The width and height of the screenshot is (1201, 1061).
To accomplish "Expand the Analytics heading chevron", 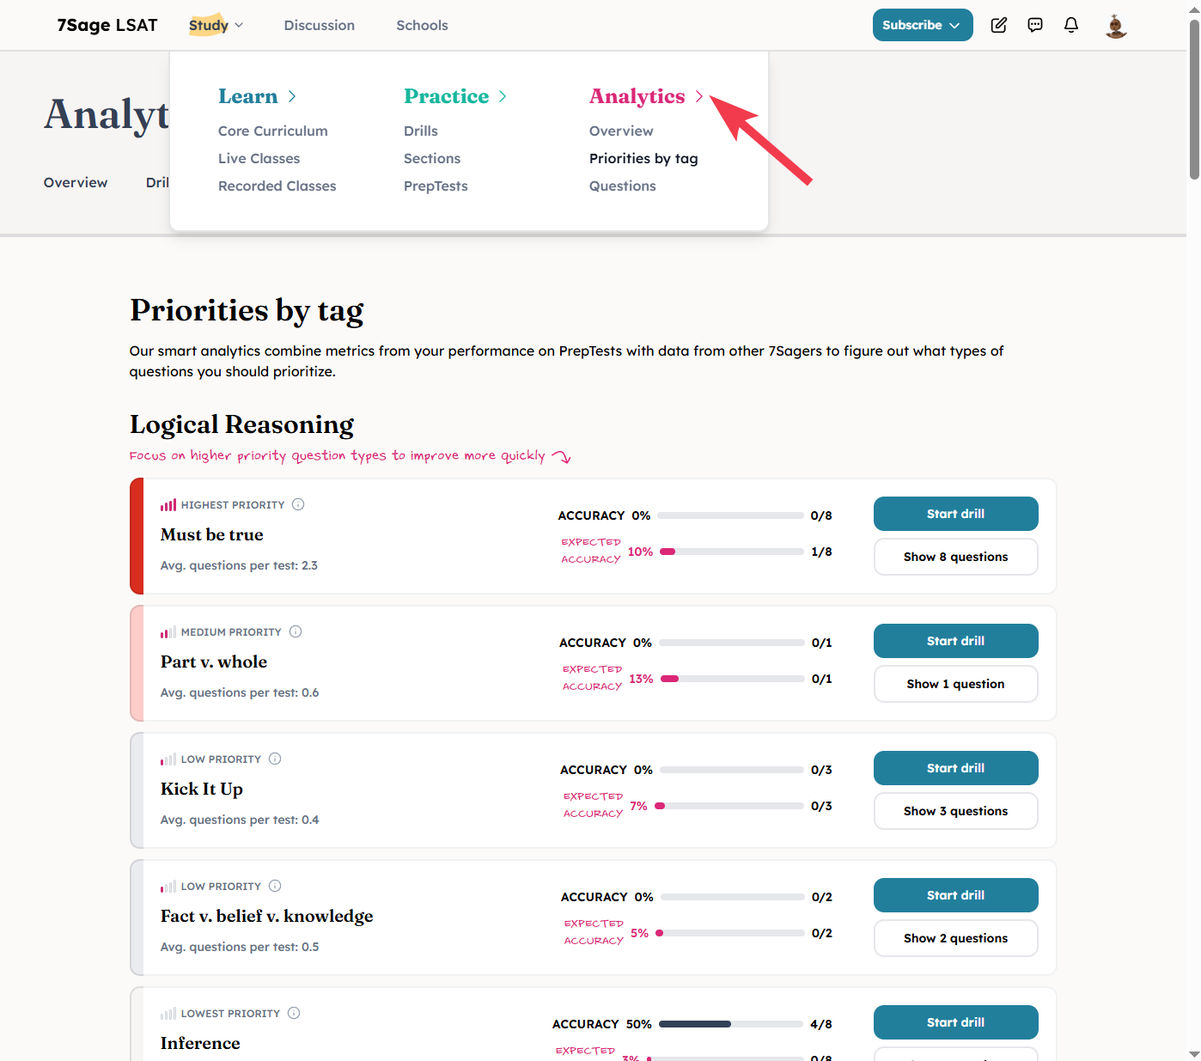I will tap(699, 96).
